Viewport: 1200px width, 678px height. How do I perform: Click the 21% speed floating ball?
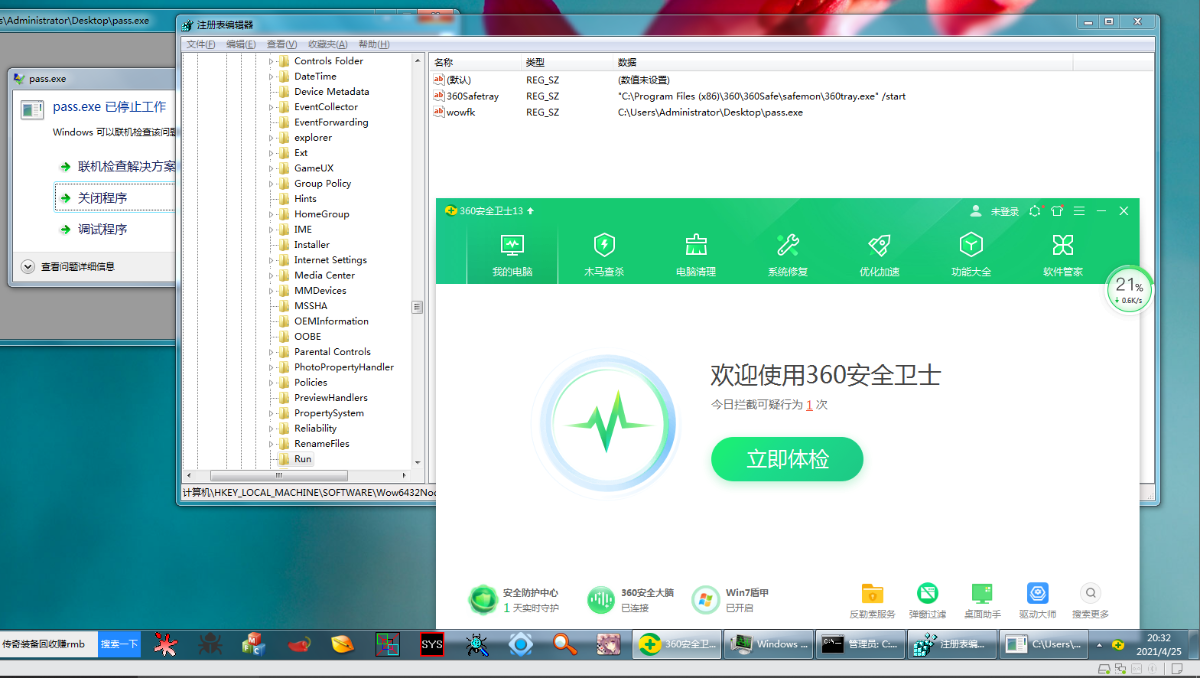[x=1129, y=290]
